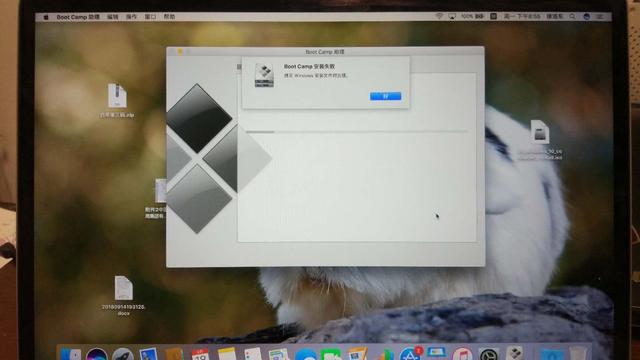The width and height of the screenshot is (640, 360).
Task: Select the 20180914103126.docx desktop file
Action: point(123,296)
